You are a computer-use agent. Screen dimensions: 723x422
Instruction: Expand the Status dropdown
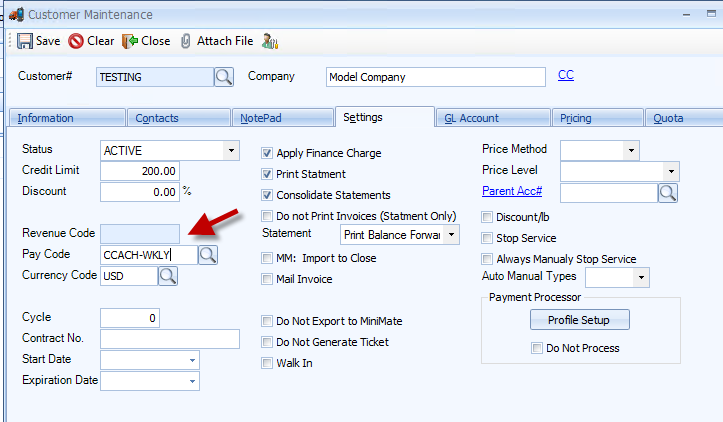pyautogui.click(x=231, y=150)
